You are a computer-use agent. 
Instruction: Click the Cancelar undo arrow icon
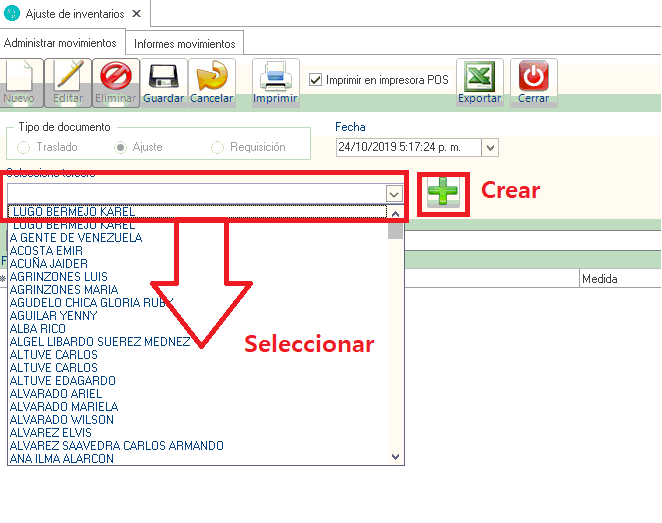tap(211, 78)
